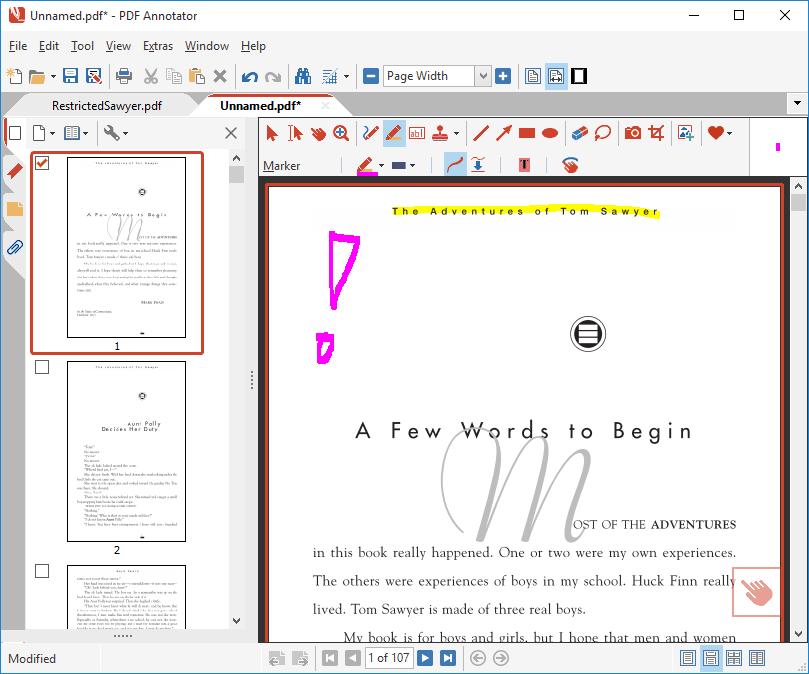
Task: Open the pen width dropdown in Marker bar
Action: pyautogui.click(x=411, y=163)
